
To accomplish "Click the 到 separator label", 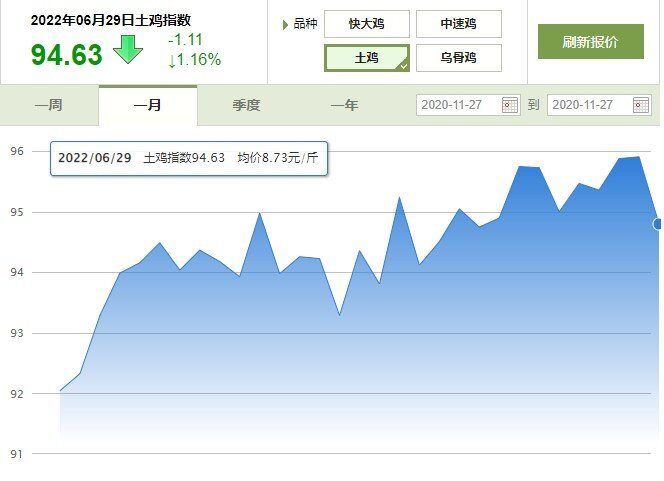I will 534,105.
